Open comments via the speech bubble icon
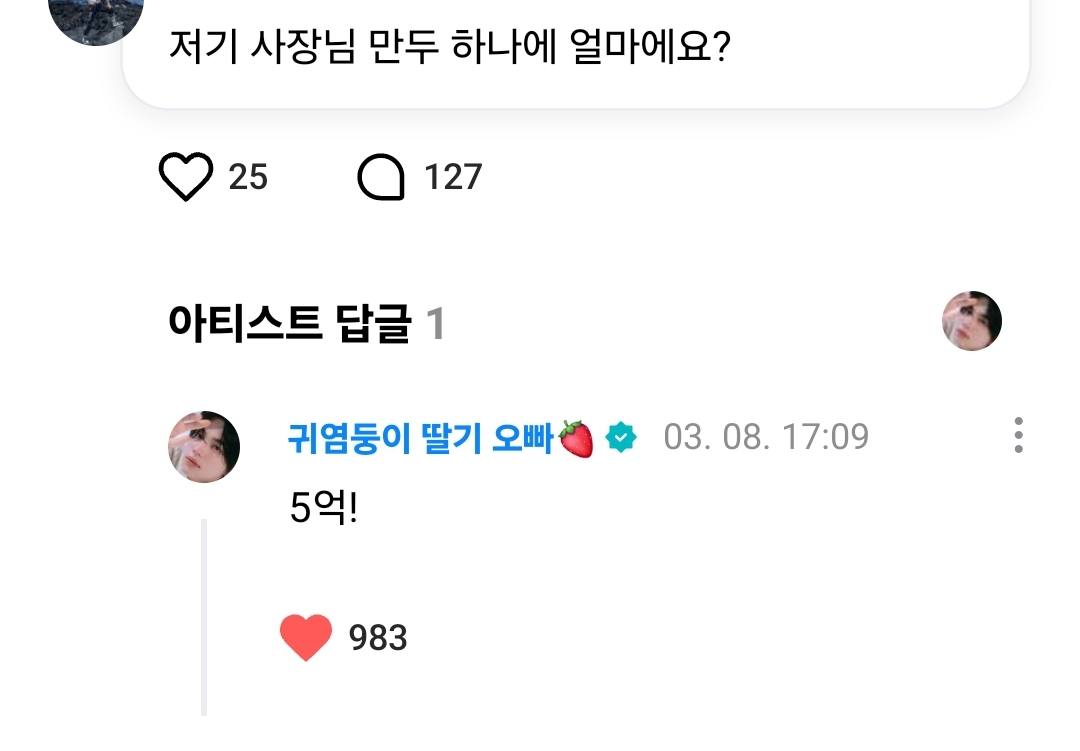Viewport: 1080px width, 751px height. click(381, 178)
